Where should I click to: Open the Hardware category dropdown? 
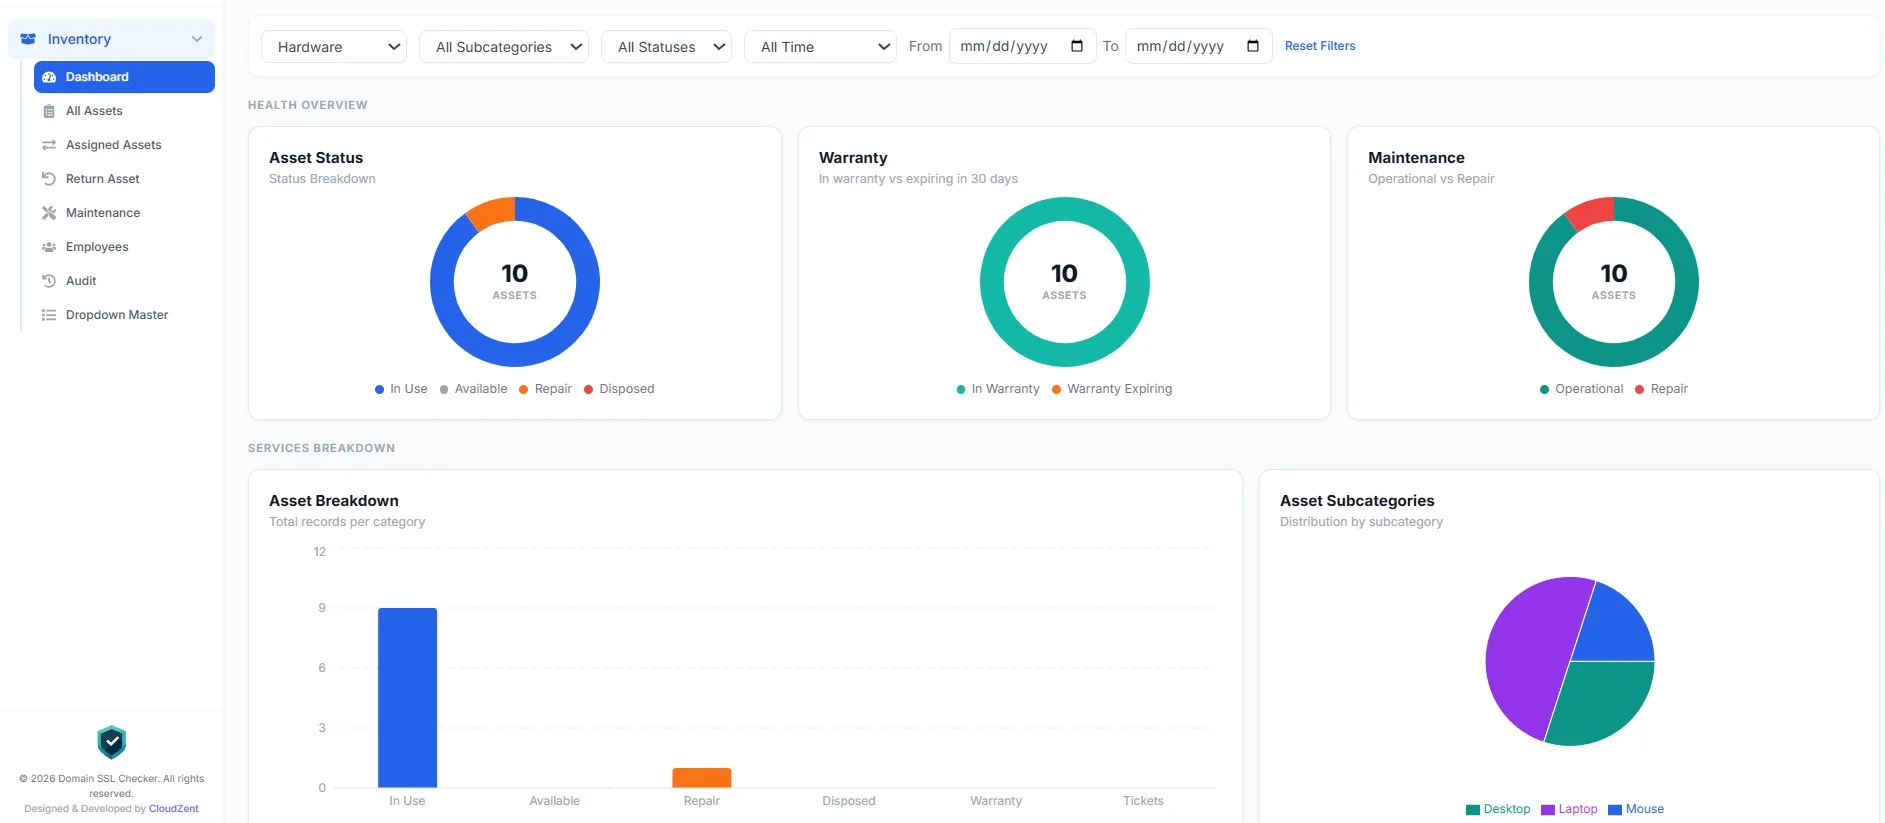[x=334, y=47]
